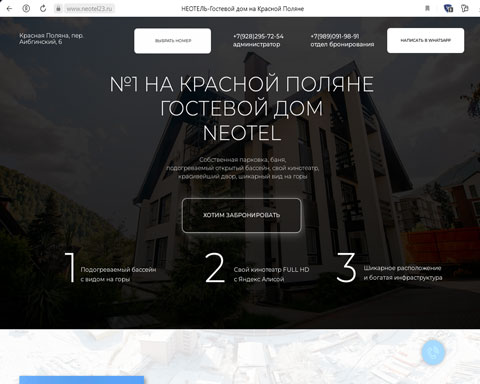480x384 pixels.
Task: Click the blue panel at the bottom left
Action: coord(82,380)
